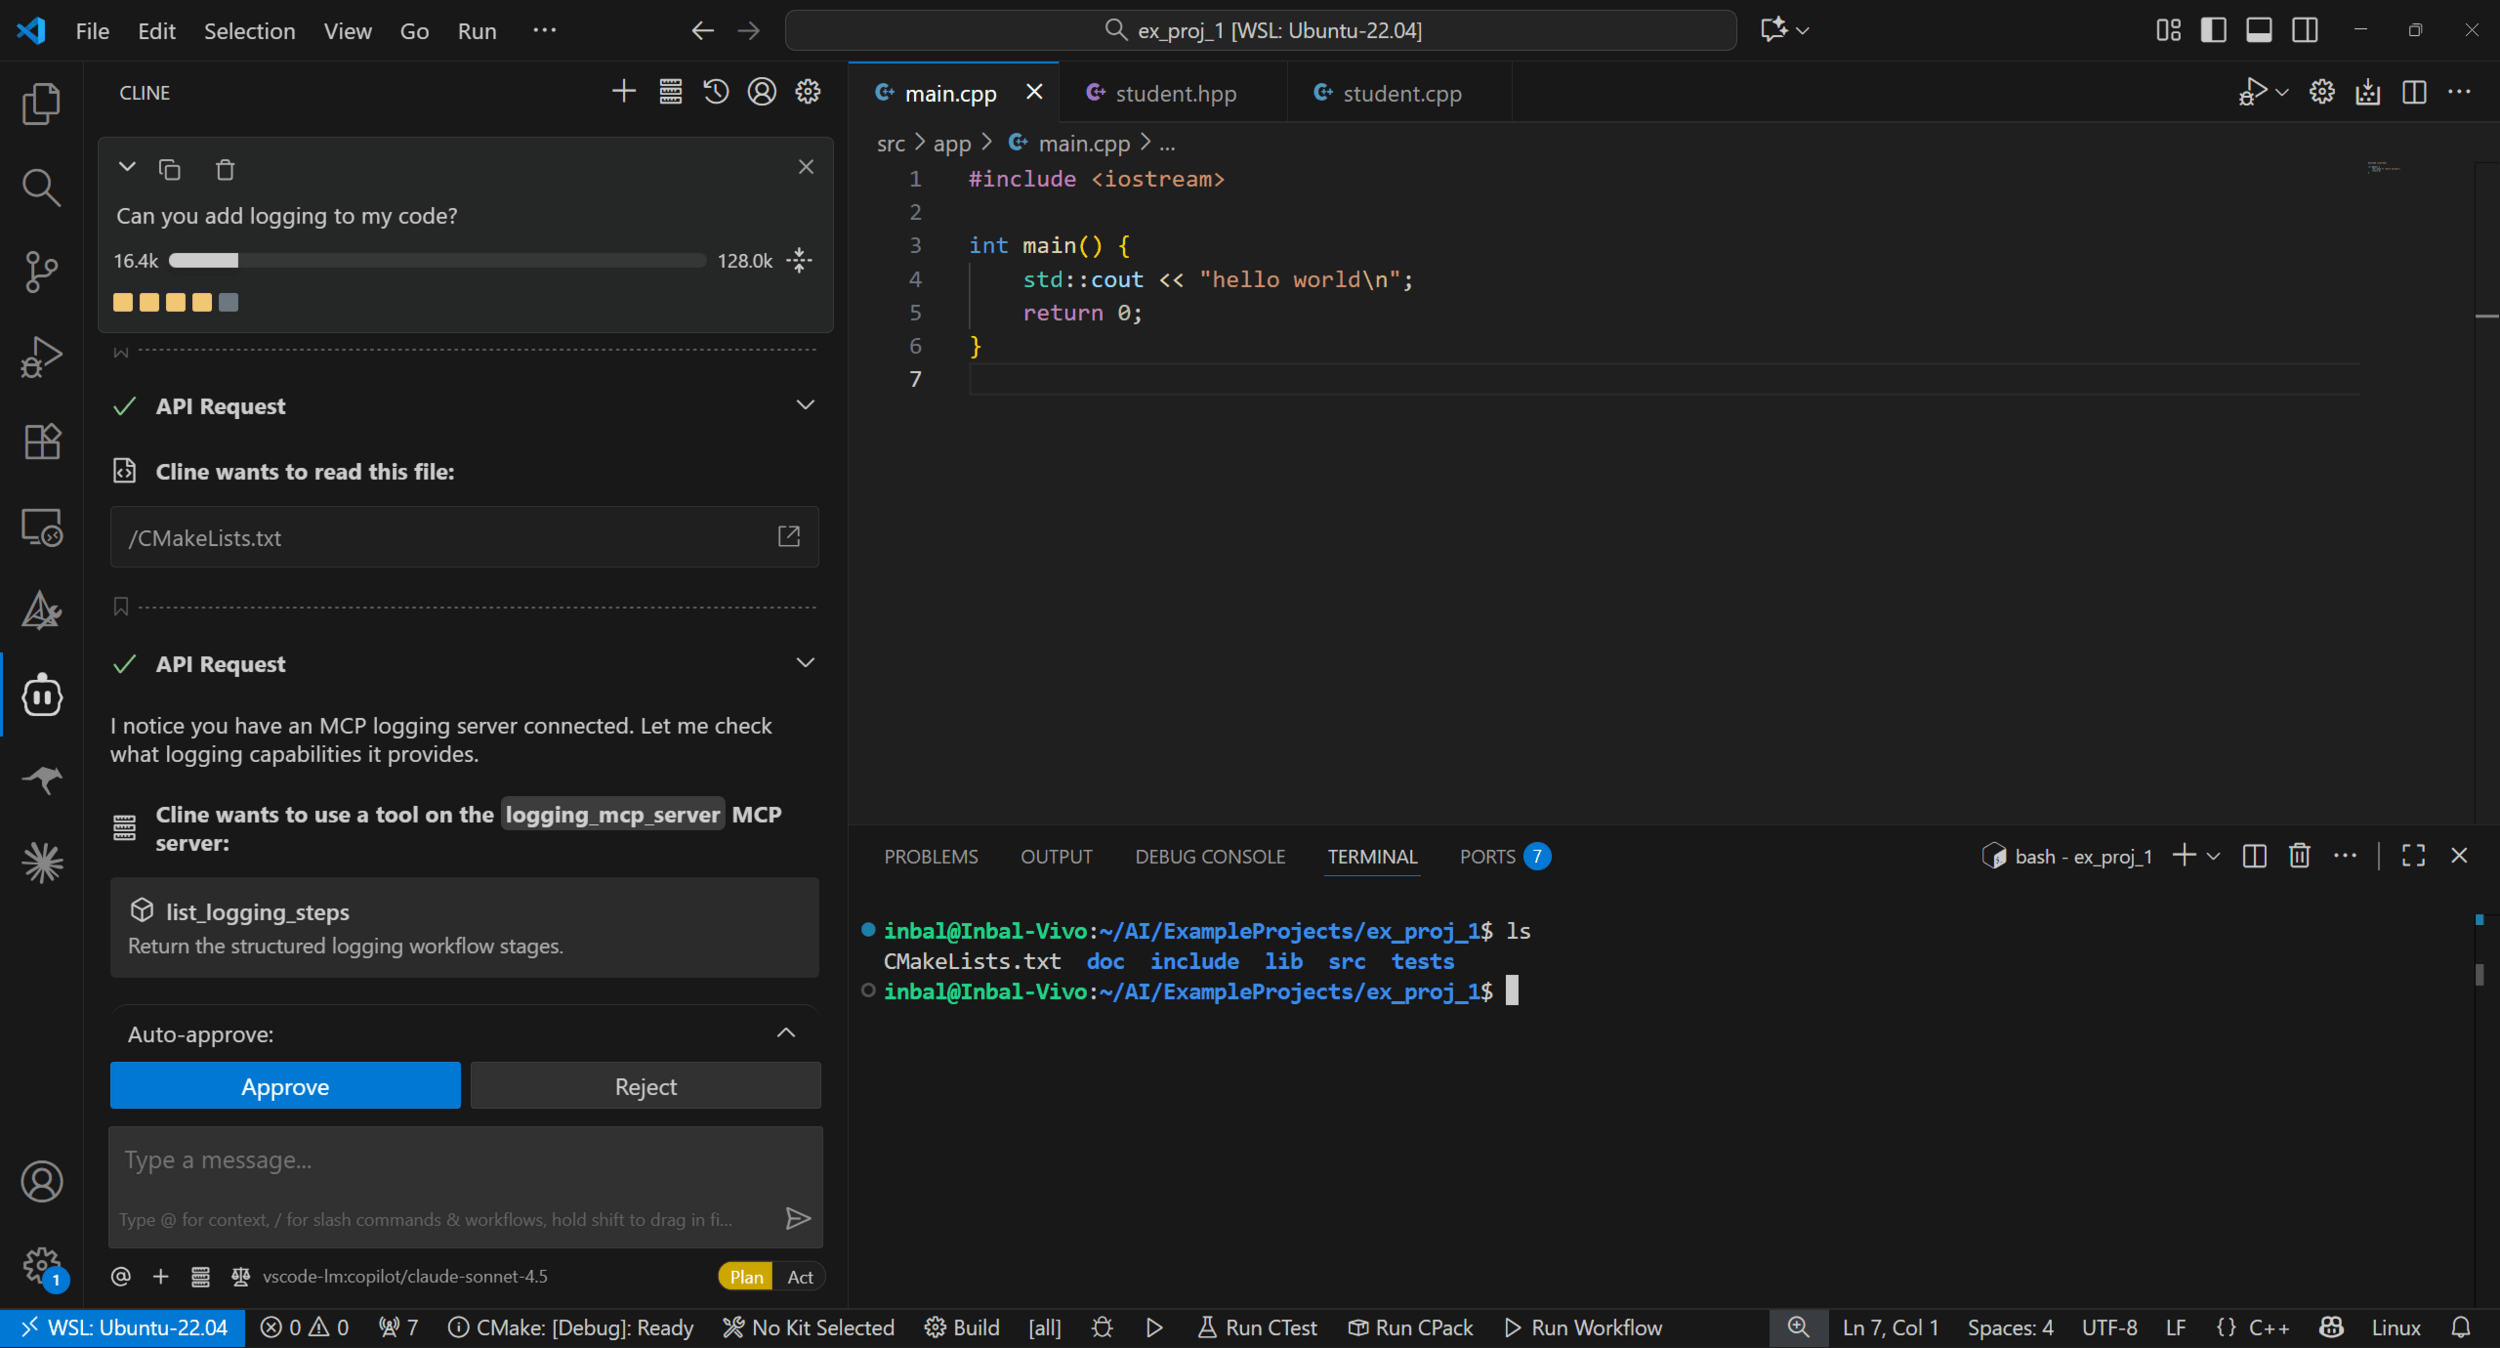
Task: Click the Extensions icon in activity bar
Action: coord(41,441)
